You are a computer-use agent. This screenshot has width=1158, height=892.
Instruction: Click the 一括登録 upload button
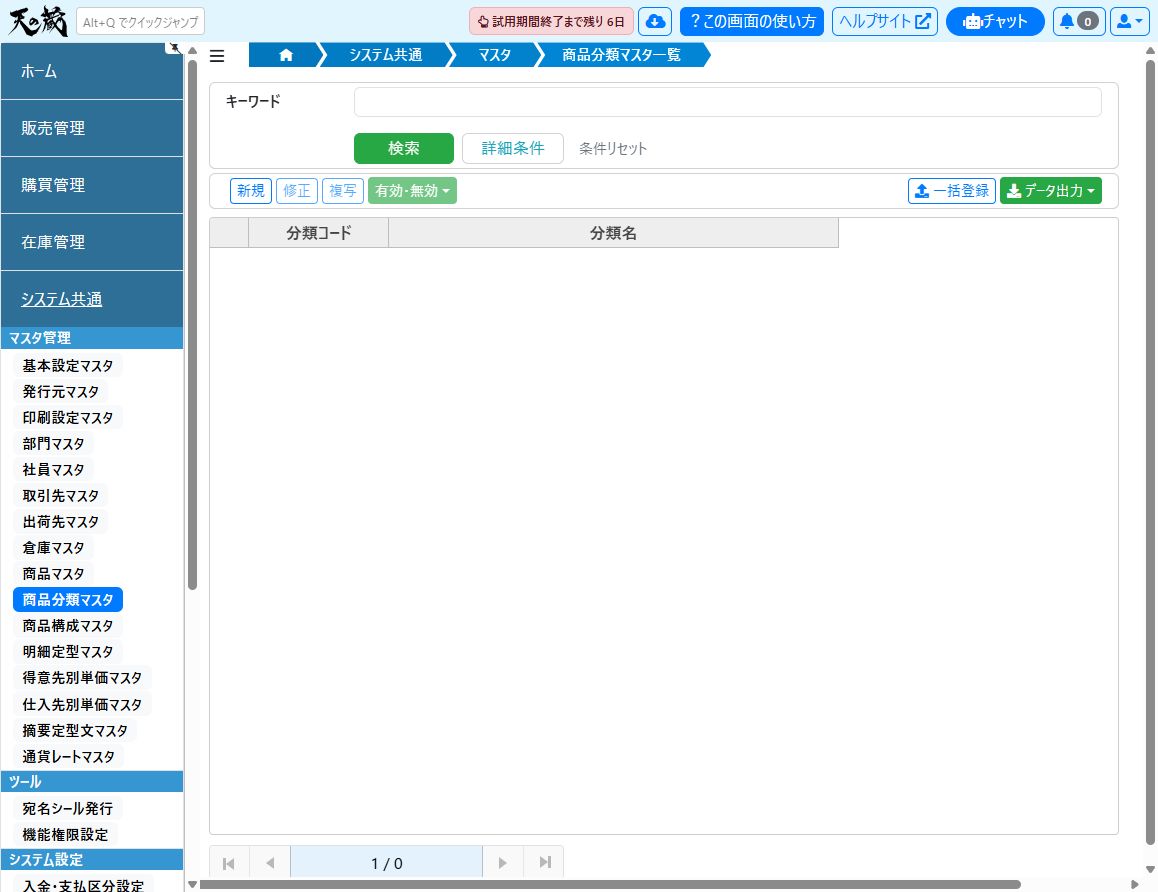click(x=952, y=191)
